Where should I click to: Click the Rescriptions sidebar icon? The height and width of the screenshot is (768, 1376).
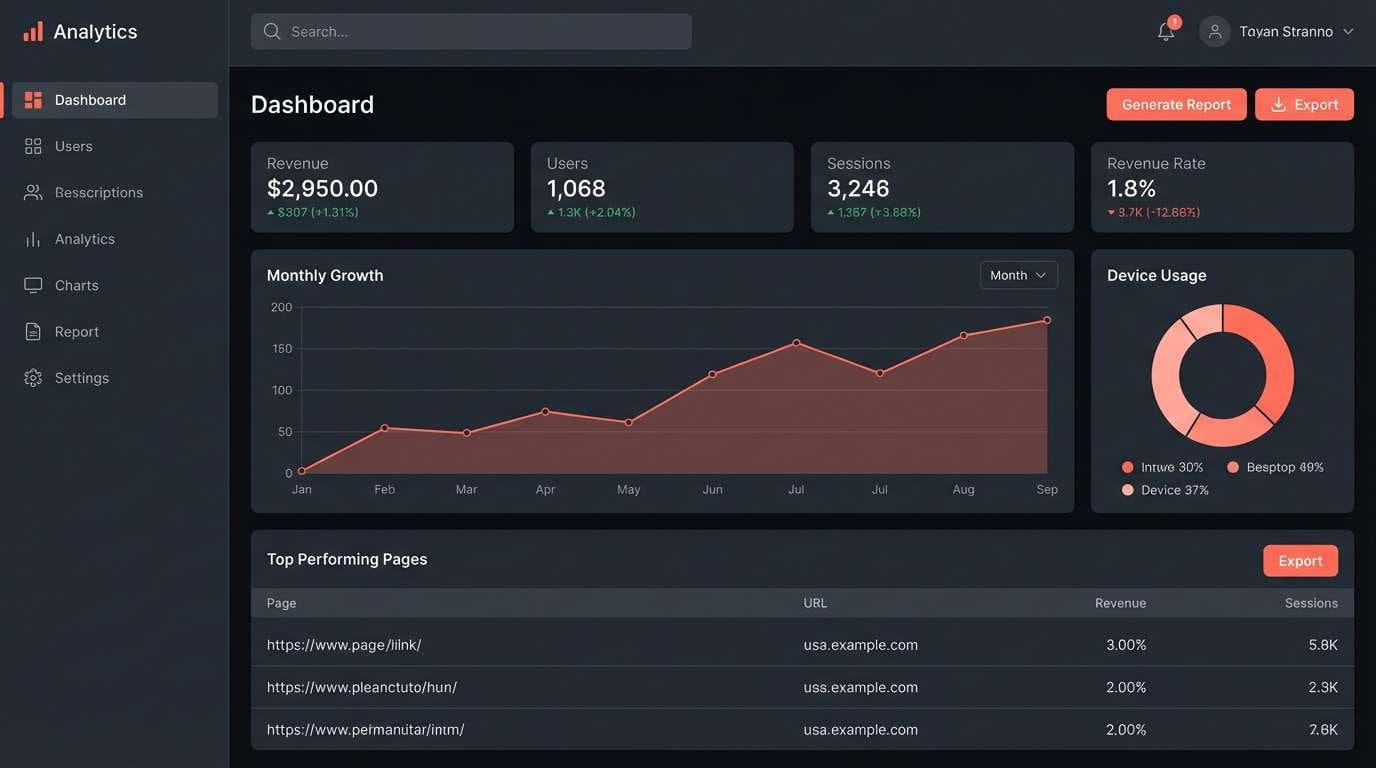(31, 190)
